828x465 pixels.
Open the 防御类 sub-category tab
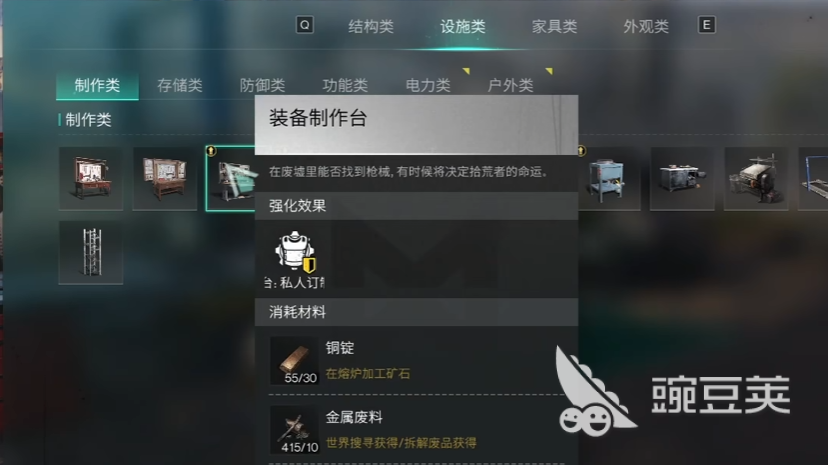[262, 85]
